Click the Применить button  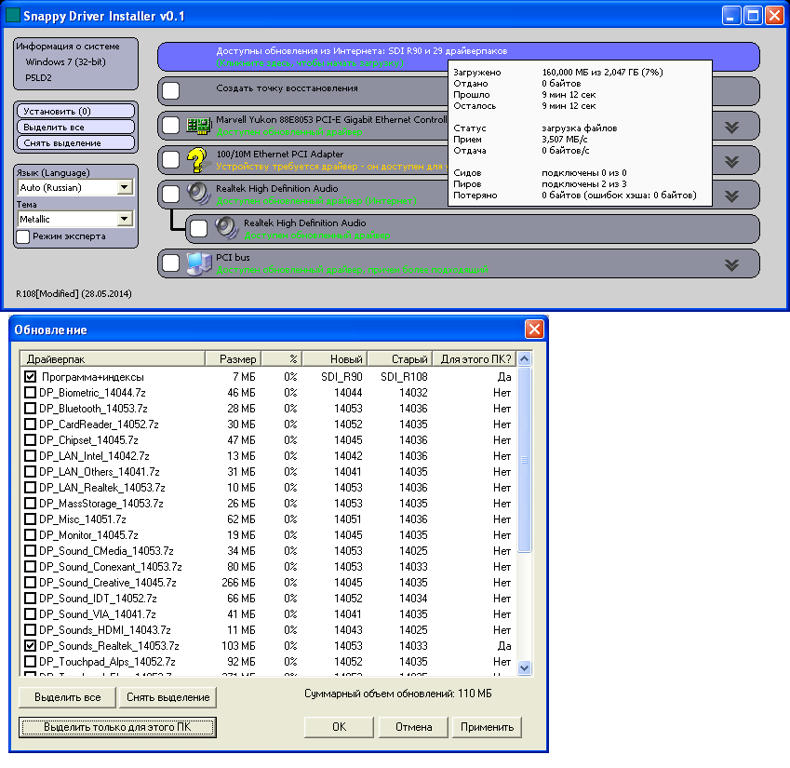(x=487, y=727)
